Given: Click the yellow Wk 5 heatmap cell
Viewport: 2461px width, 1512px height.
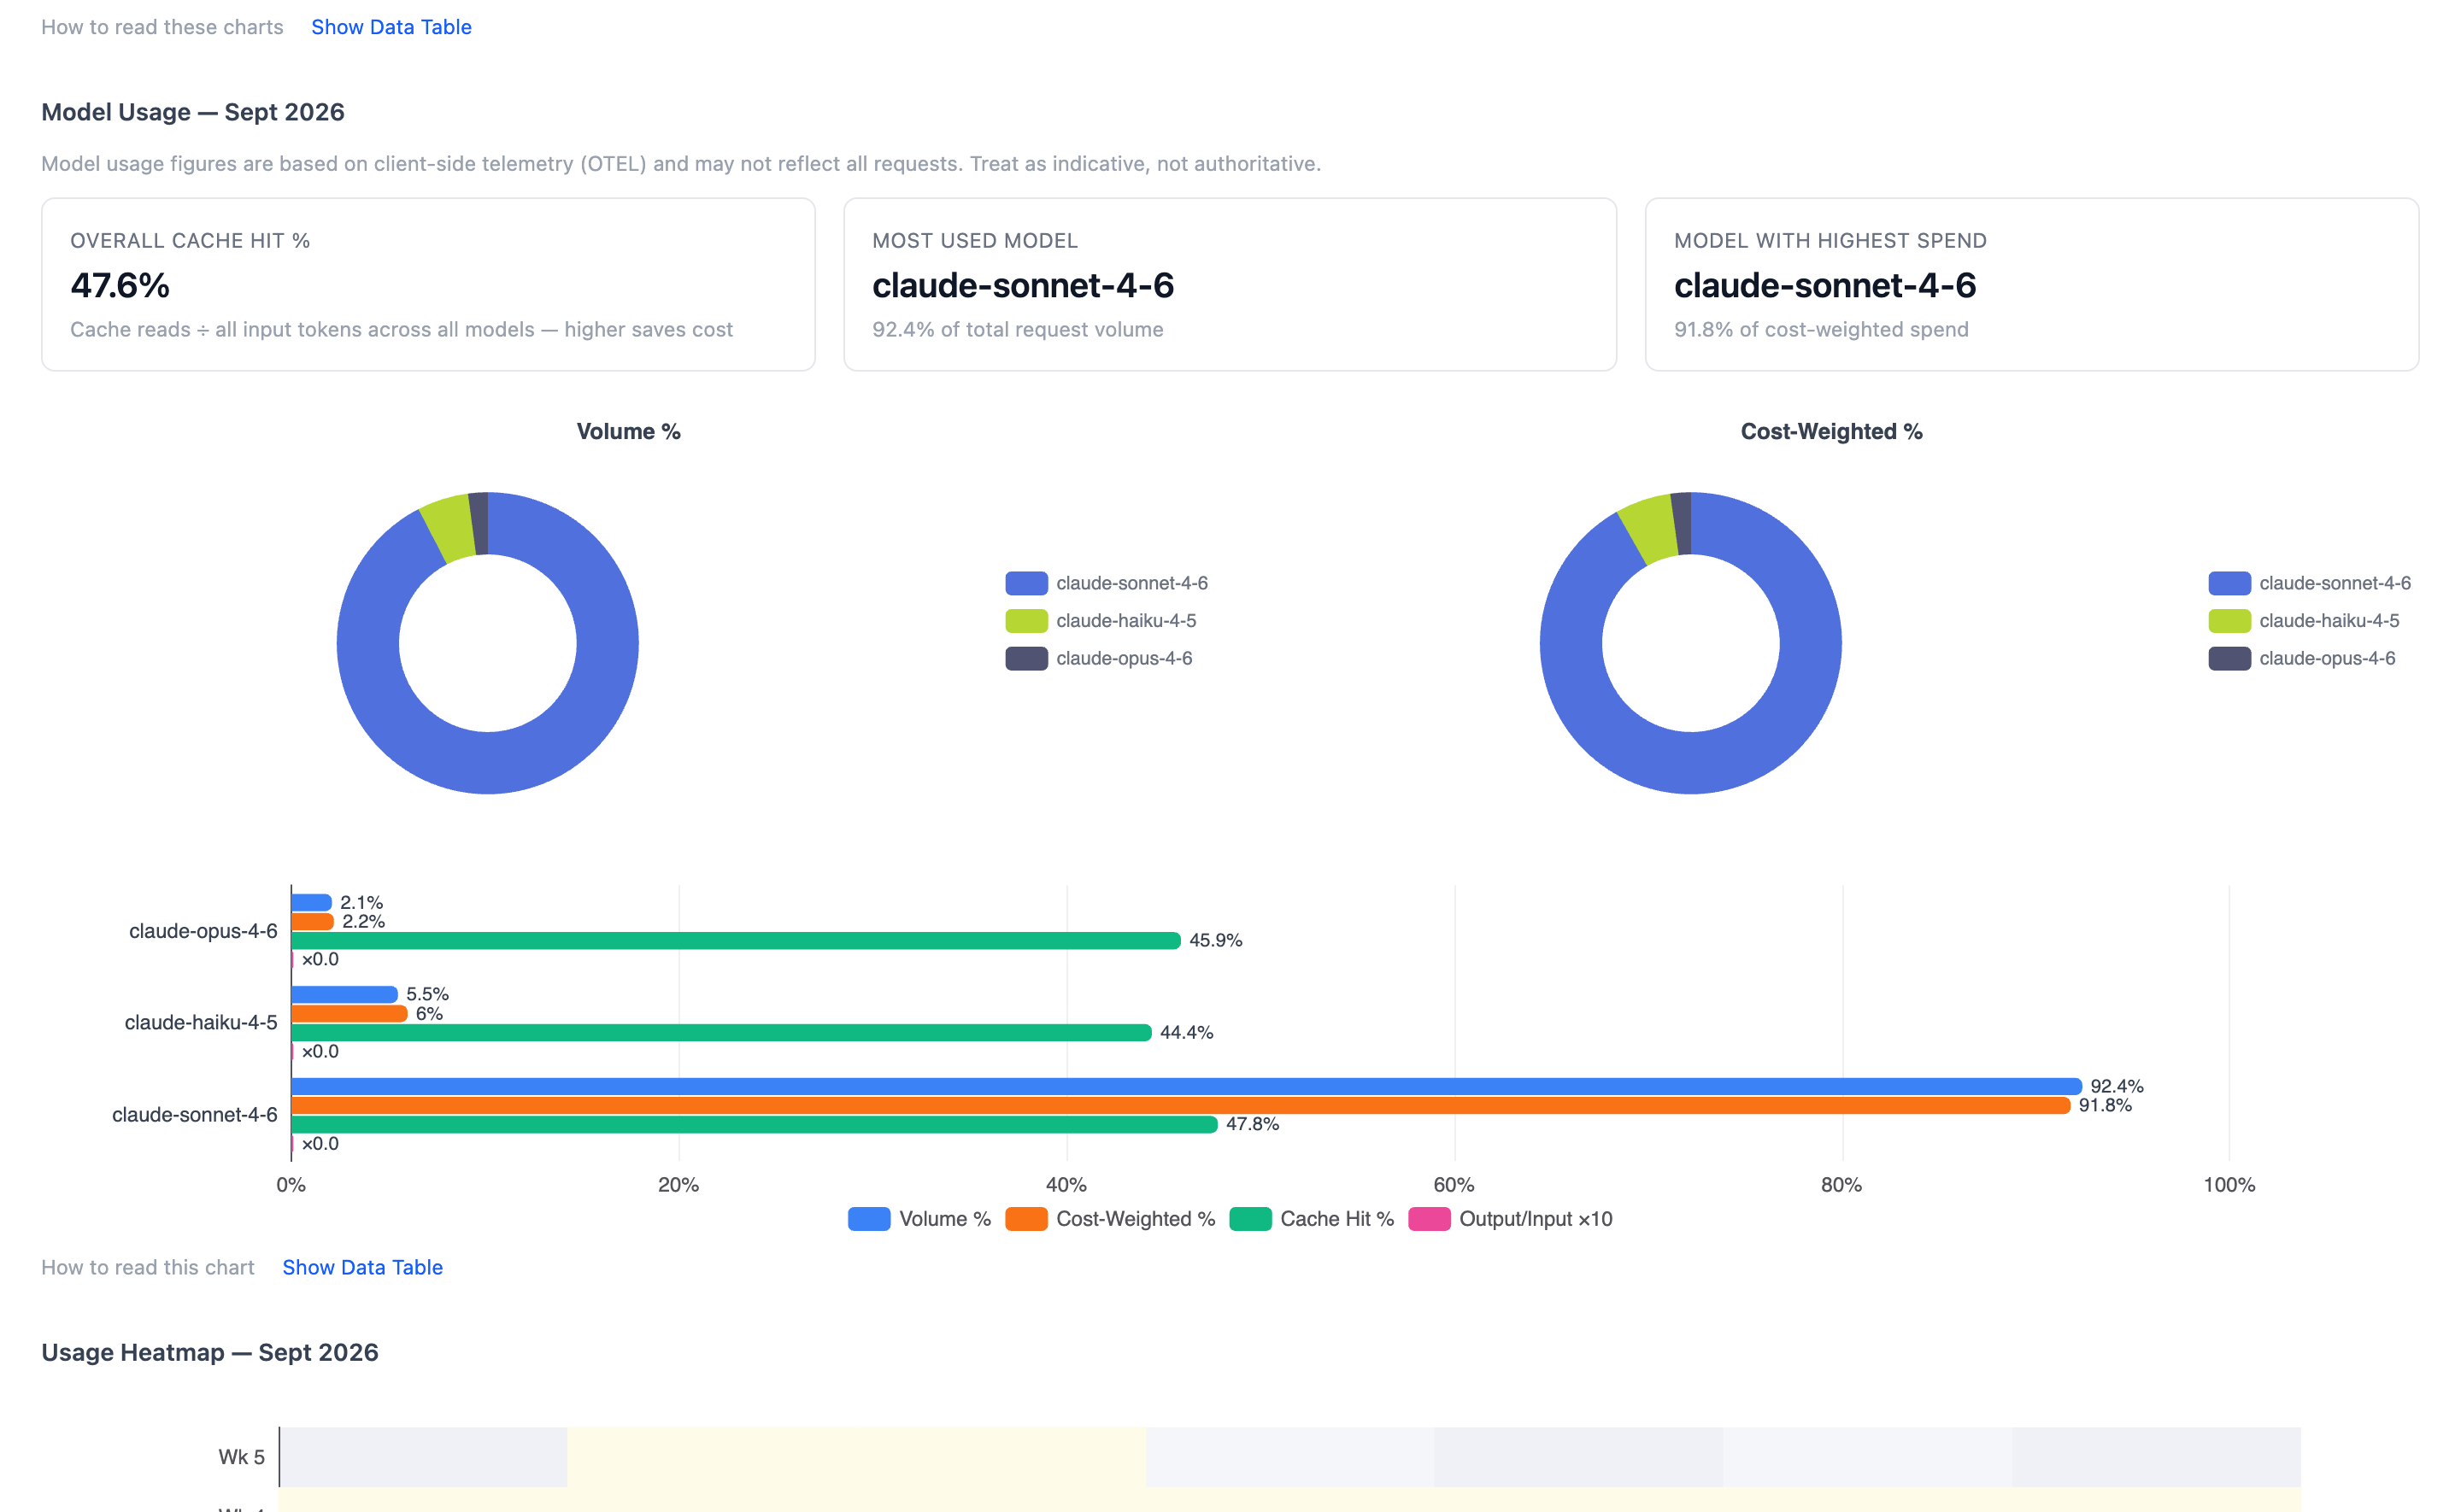Looking at the screenshot, I should coord(856,1457).
